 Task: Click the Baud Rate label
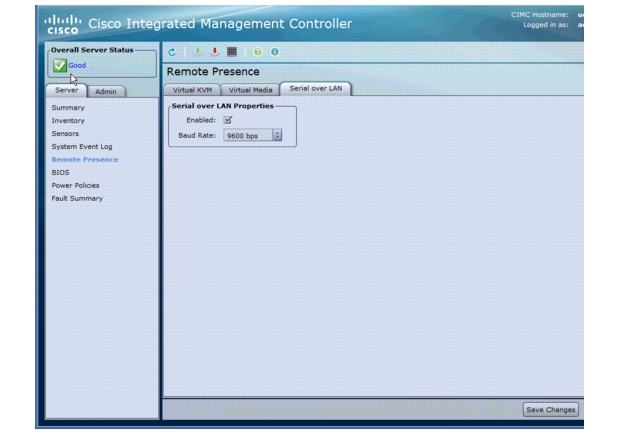pos(197,135)
